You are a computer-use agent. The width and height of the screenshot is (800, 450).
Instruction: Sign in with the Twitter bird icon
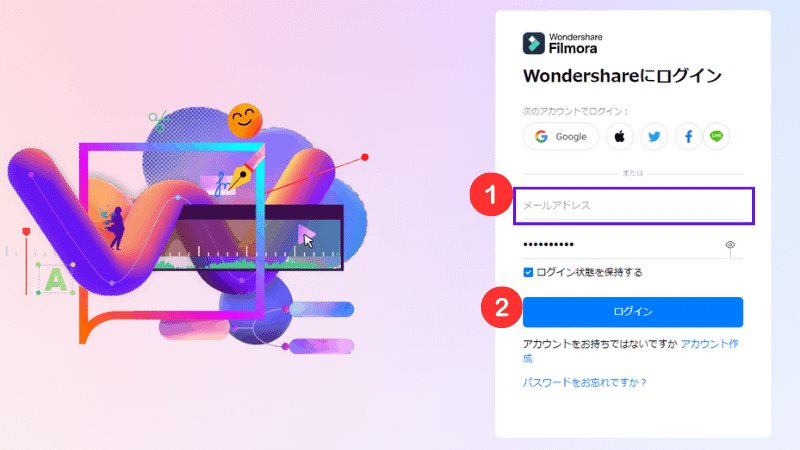coord(654,137)
